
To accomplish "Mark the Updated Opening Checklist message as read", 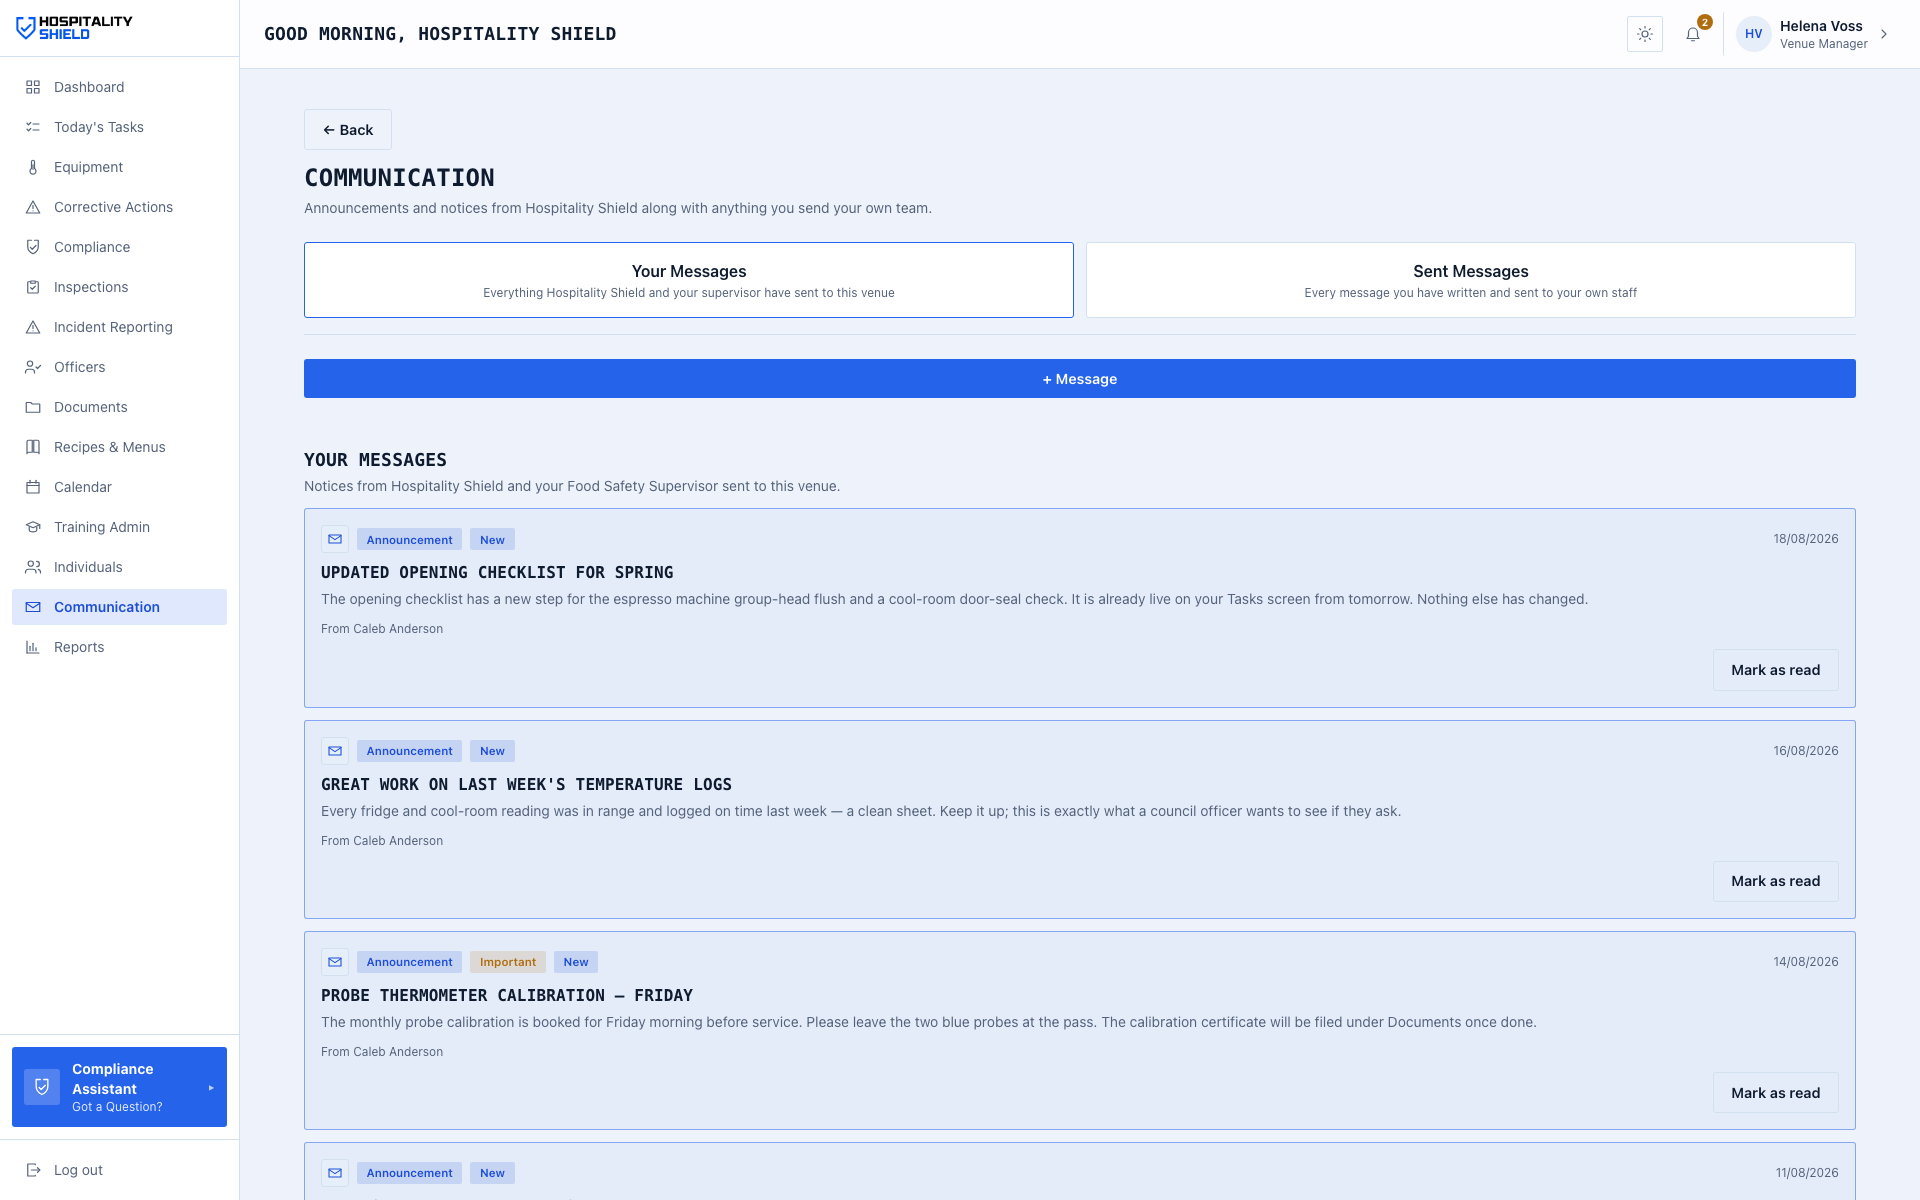I will pos(1776,670).
